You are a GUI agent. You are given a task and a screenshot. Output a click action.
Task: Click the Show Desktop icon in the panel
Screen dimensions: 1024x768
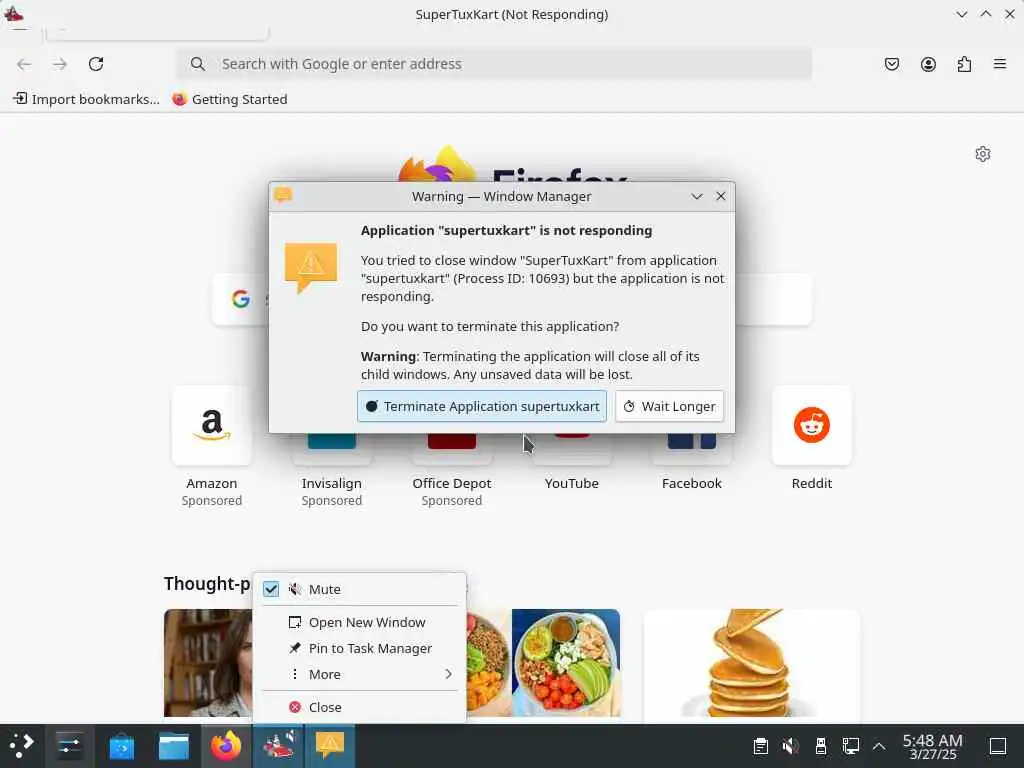tap(998, 746)
